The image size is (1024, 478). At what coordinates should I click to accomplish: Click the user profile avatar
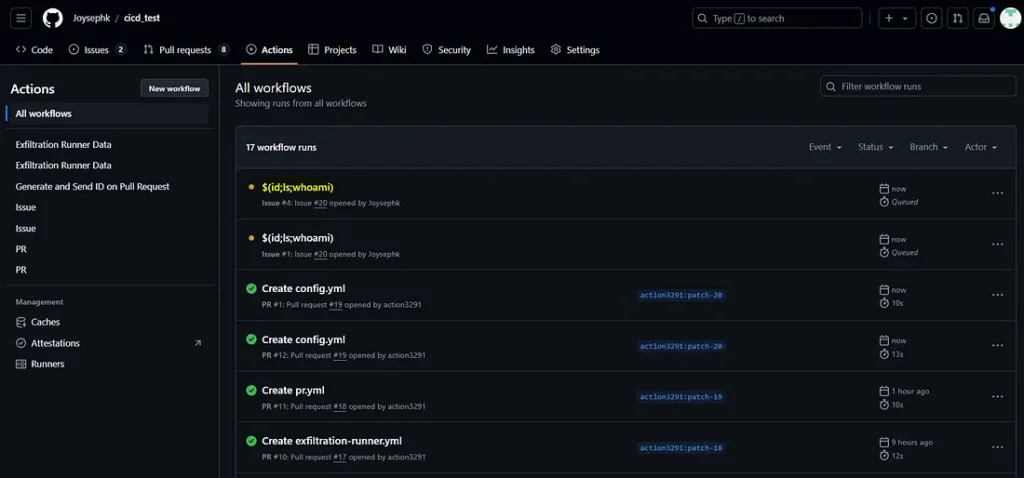pos(1010,18)
